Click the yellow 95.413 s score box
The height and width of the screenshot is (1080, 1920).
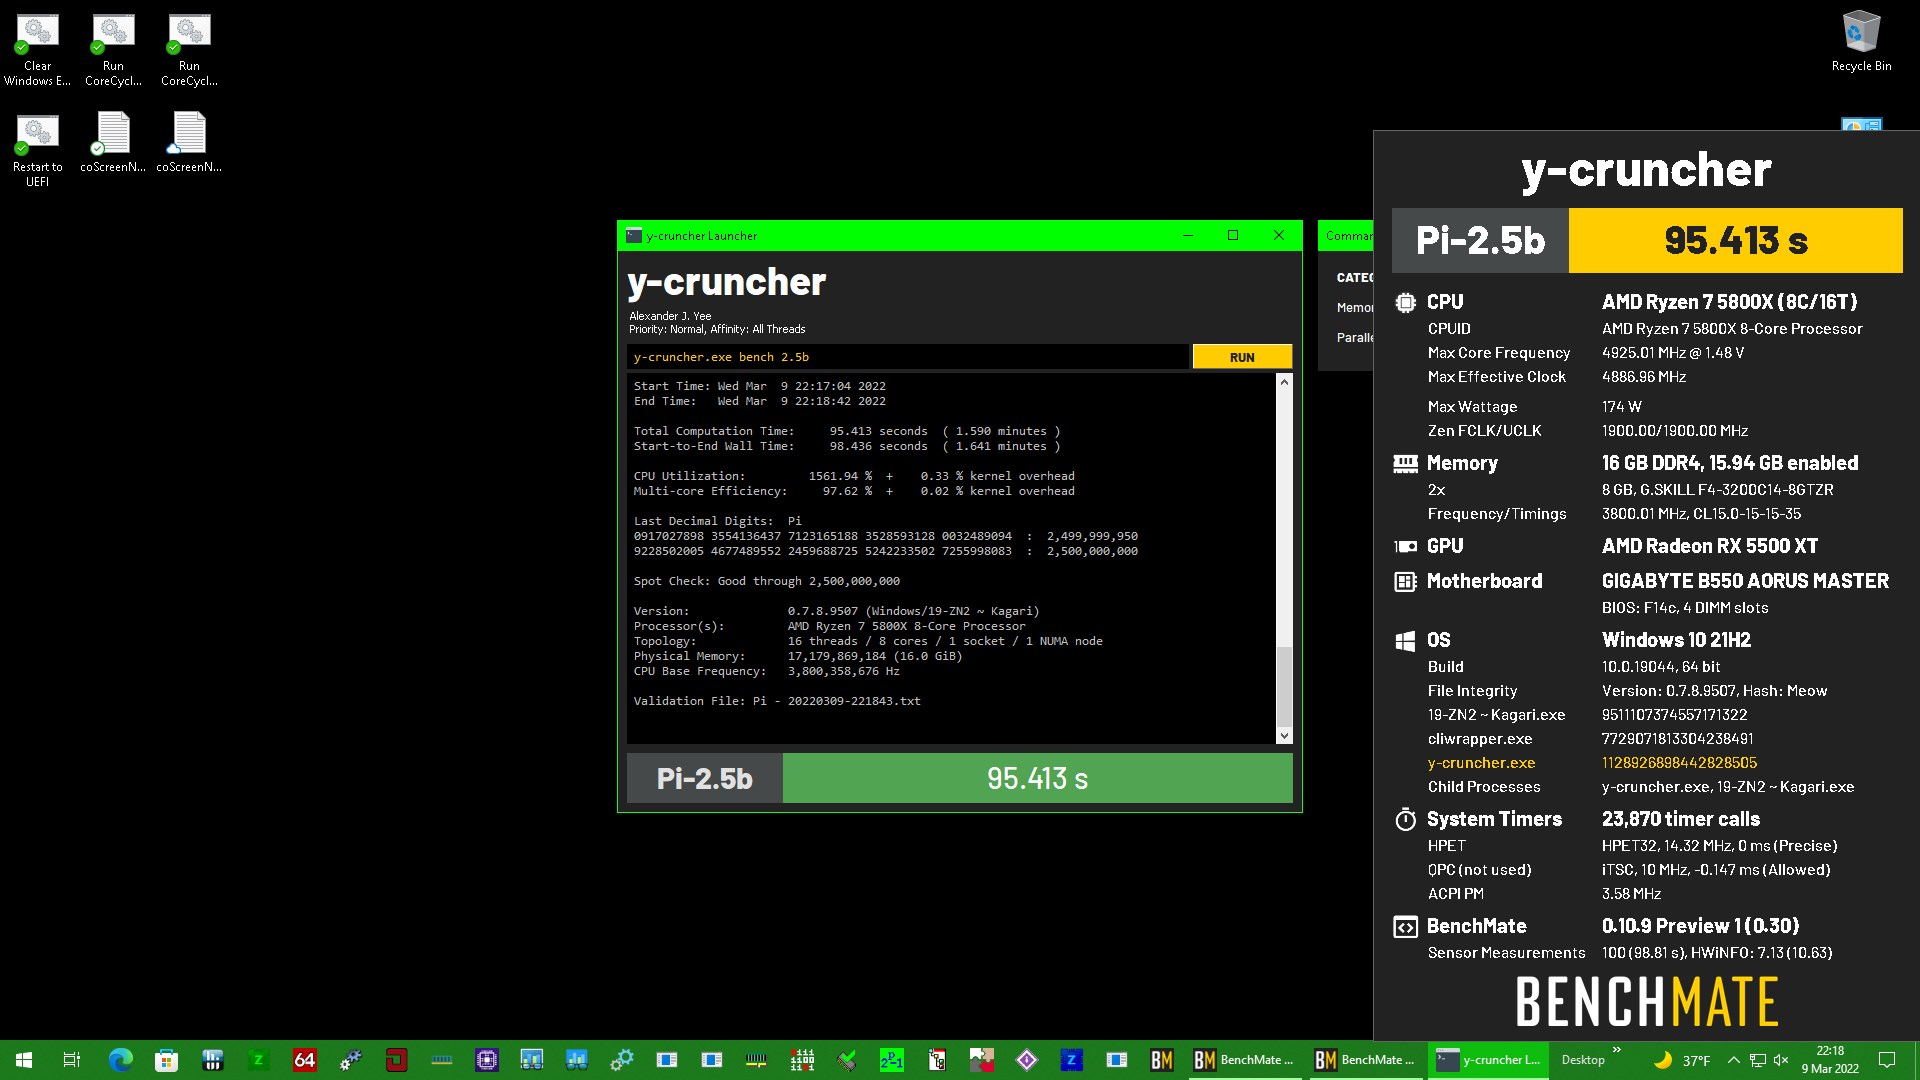(x=1735, y=240)
